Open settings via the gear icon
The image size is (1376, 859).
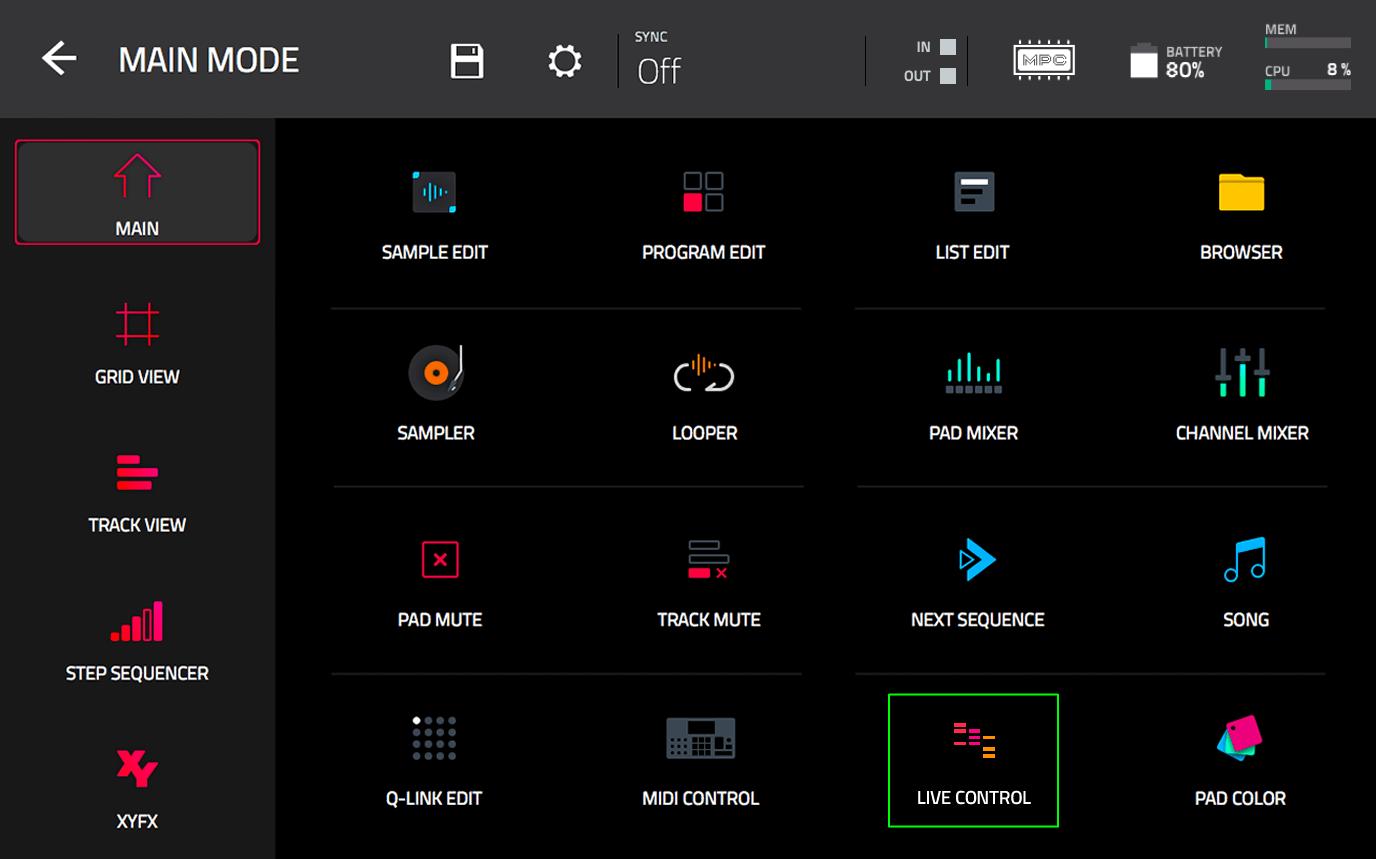[x=565, y=61]
